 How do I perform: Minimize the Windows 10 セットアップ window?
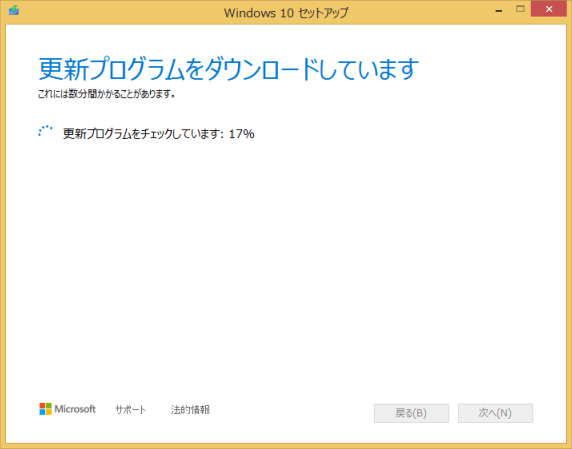499,11
